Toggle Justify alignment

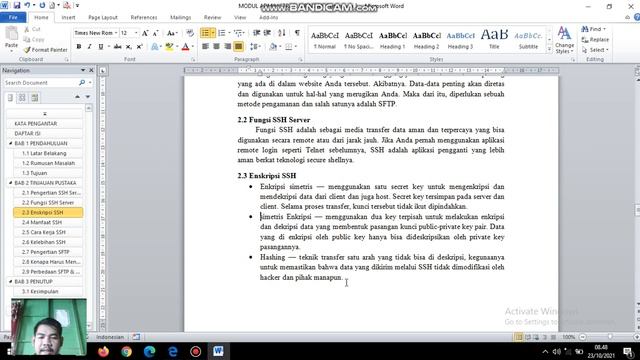click(x=238, y=47)
